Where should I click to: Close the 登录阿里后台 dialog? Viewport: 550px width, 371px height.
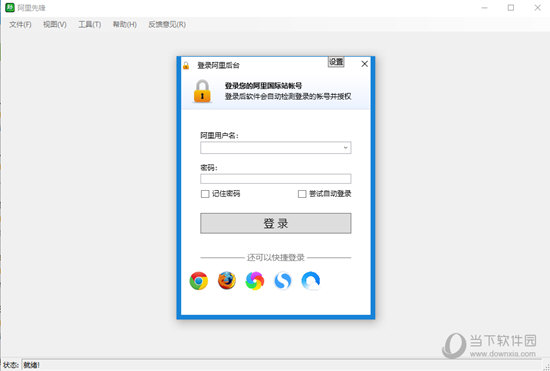pyautogui.click(x=364, y=64)
